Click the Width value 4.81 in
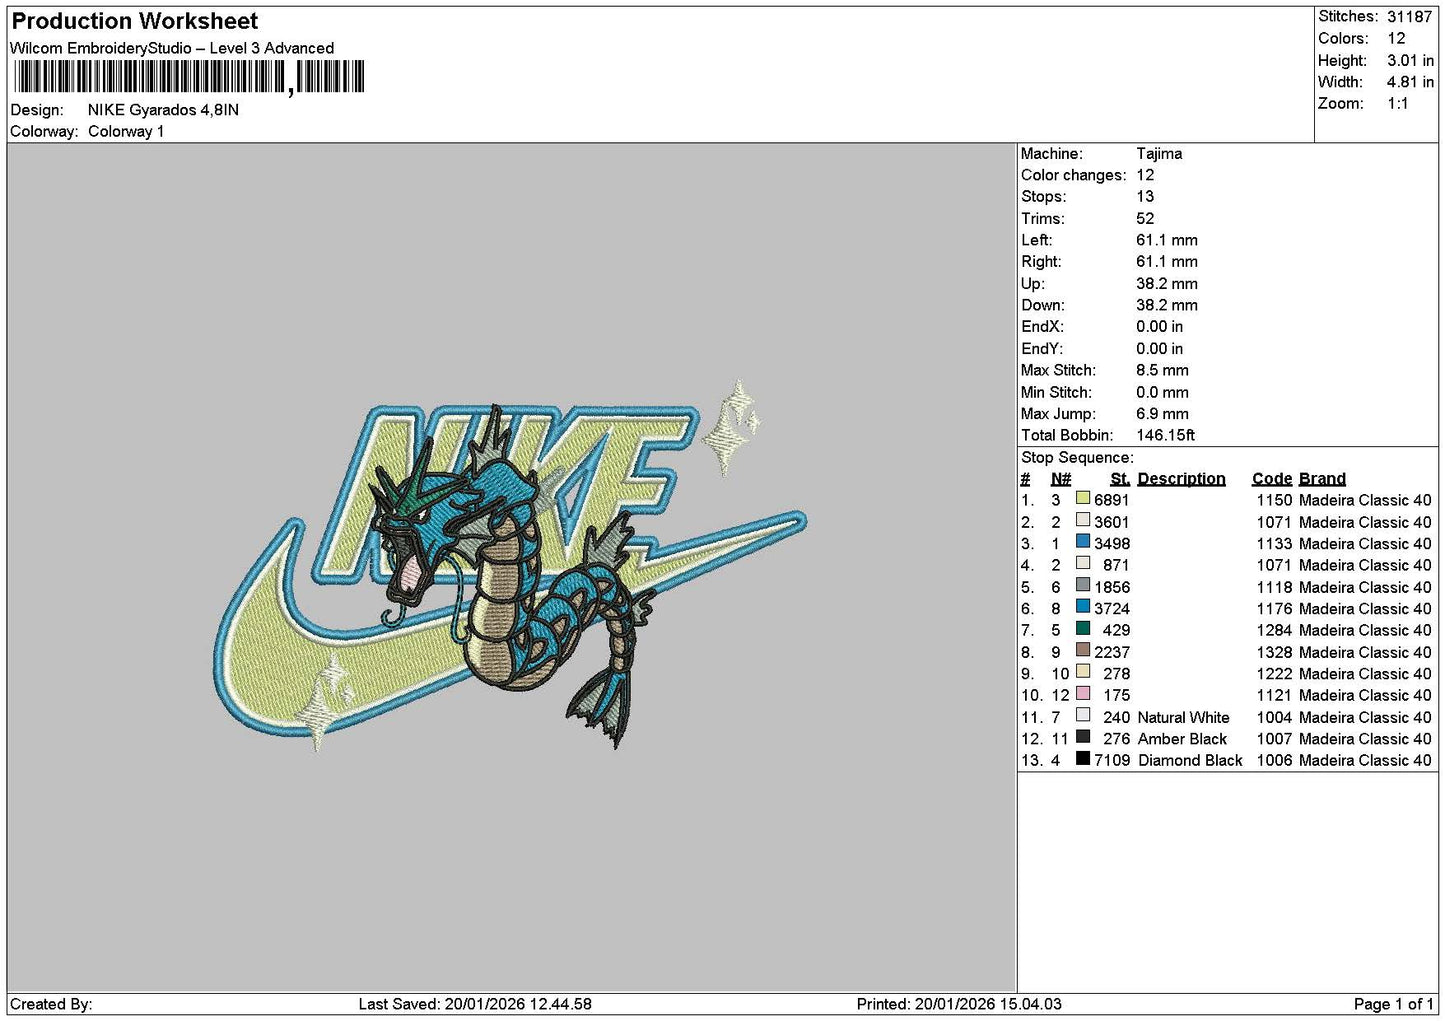 click(x=1410, y=83)
